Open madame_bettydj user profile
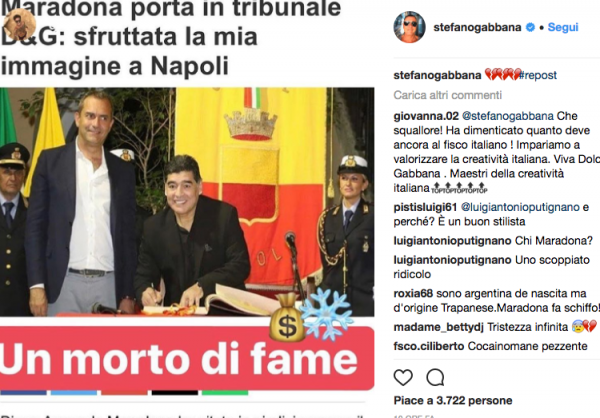The height and width of the screenshot is (418, 600). 439,327
